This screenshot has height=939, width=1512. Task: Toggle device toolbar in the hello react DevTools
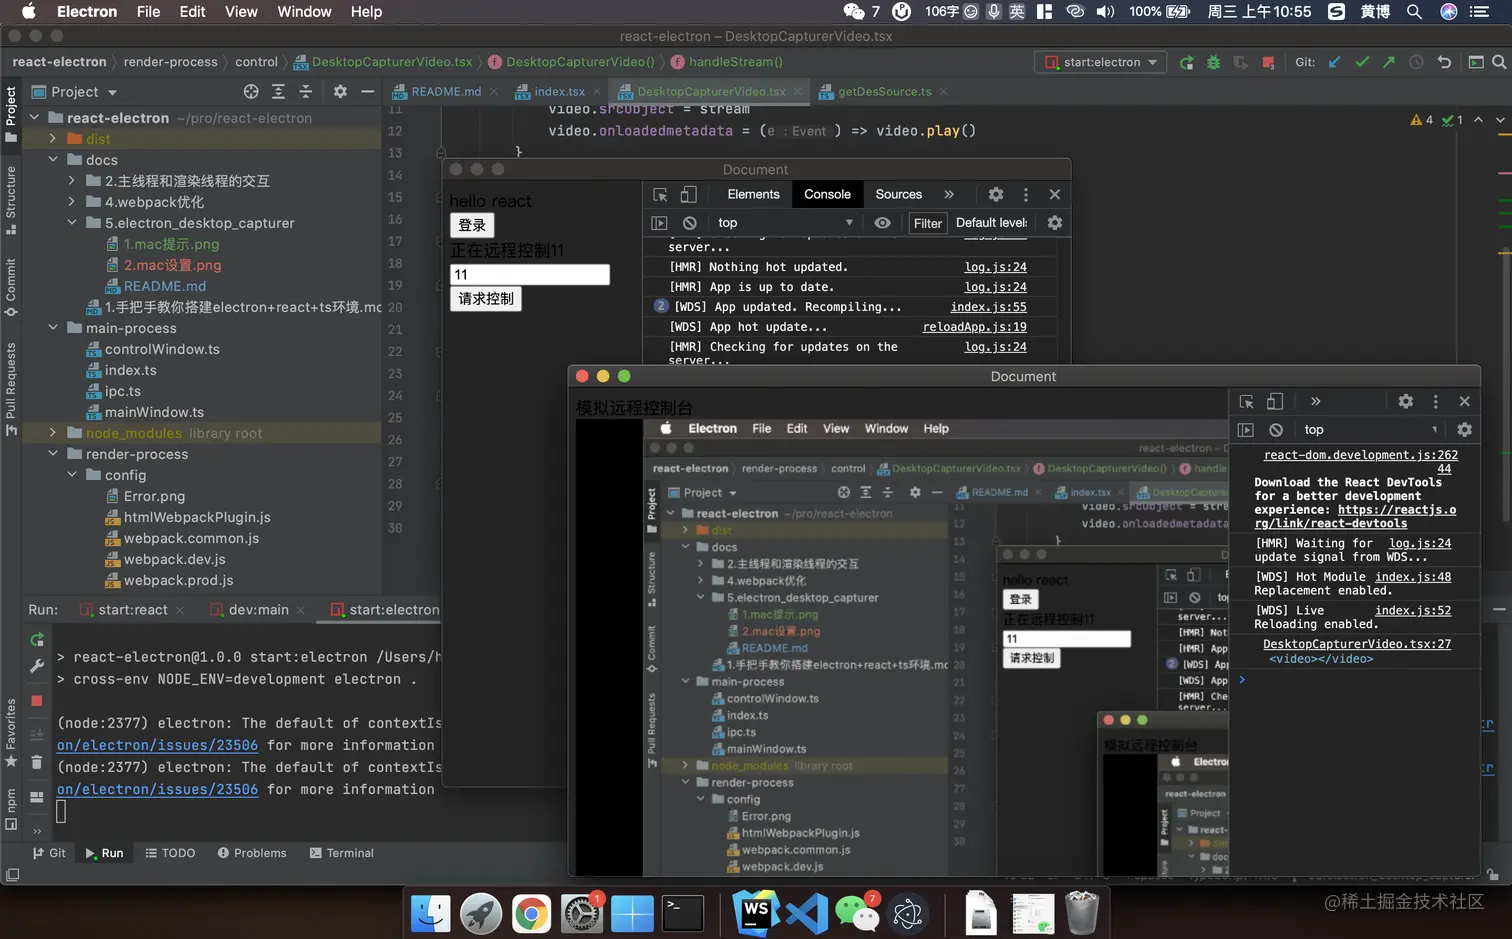click(x=689, y=194)
